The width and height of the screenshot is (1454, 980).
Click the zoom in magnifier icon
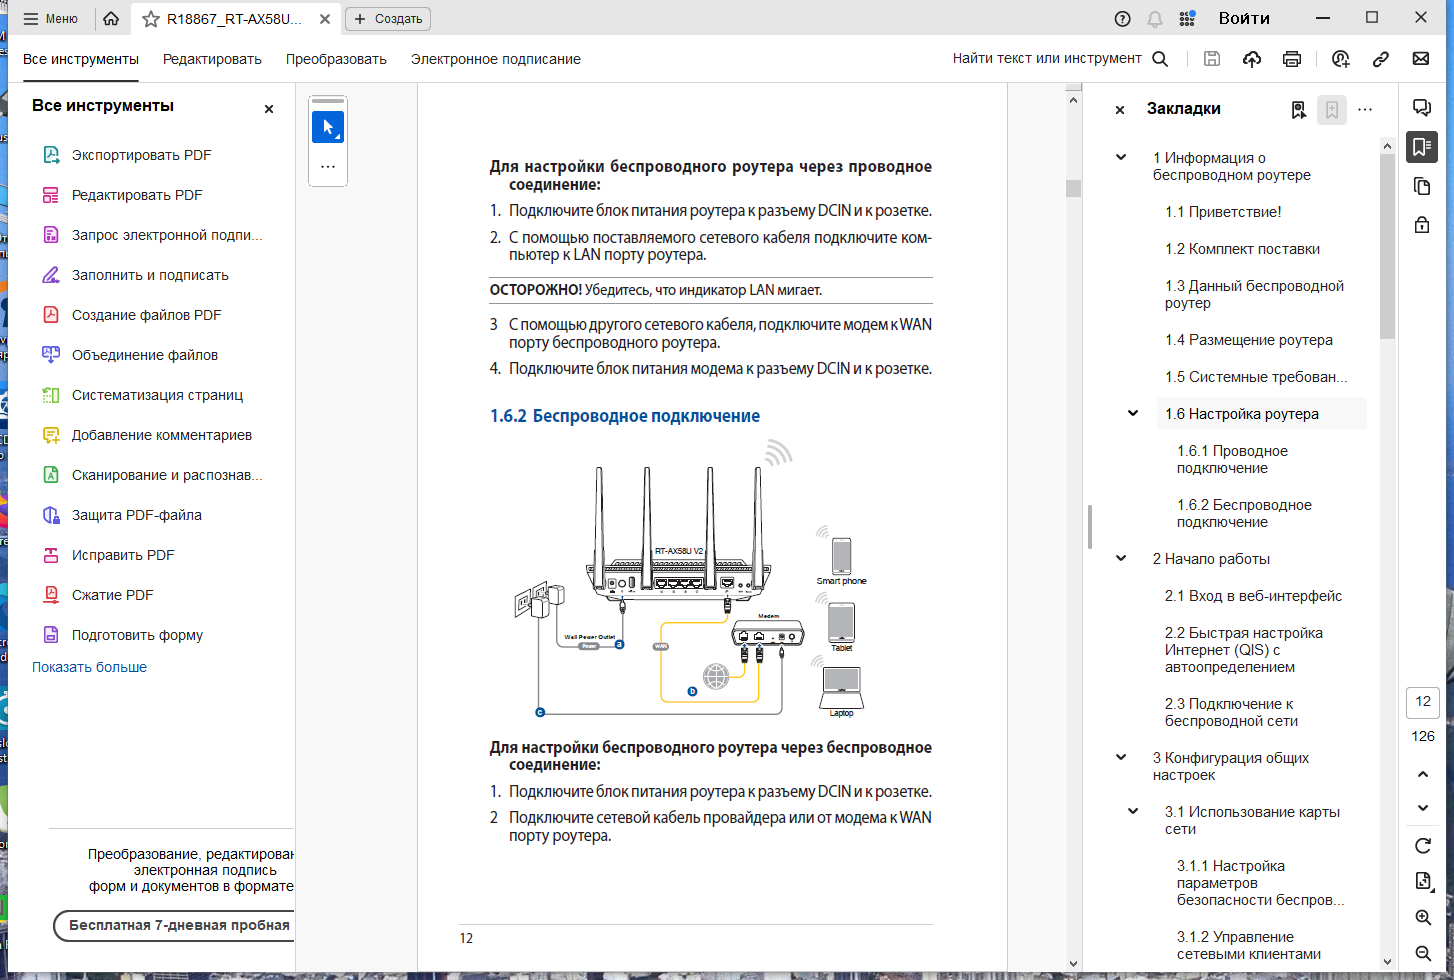(1423, 918)
